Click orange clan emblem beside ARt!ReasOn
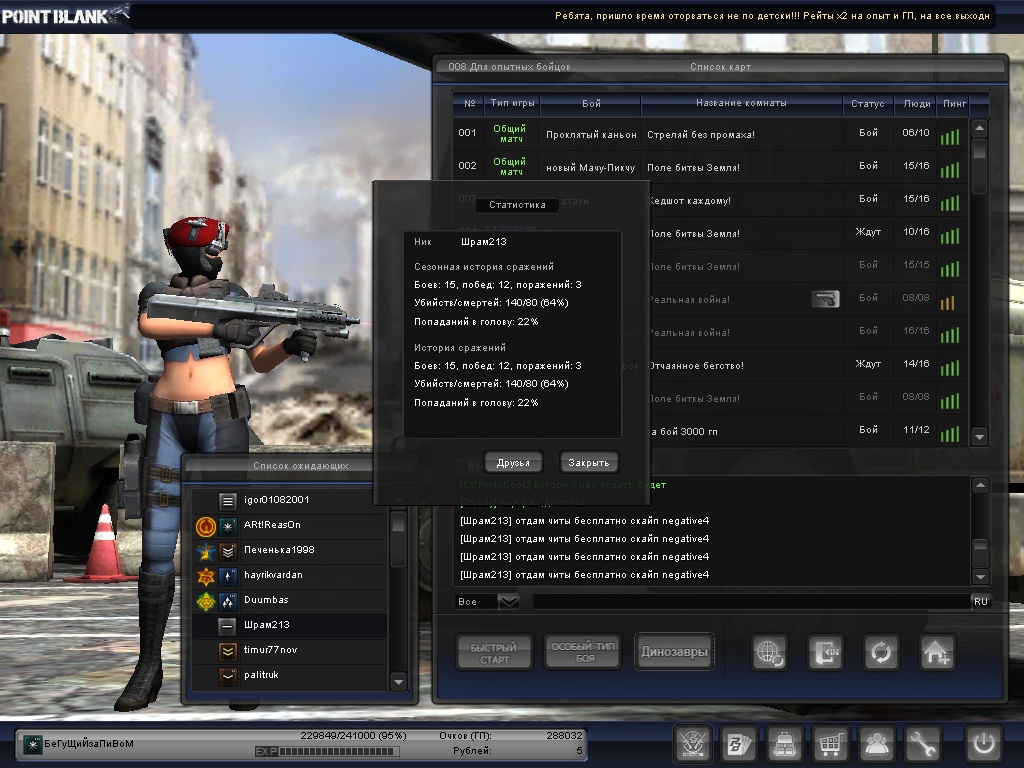The height and width of the screenshot is (768, 1024). [x=206, y=526]
